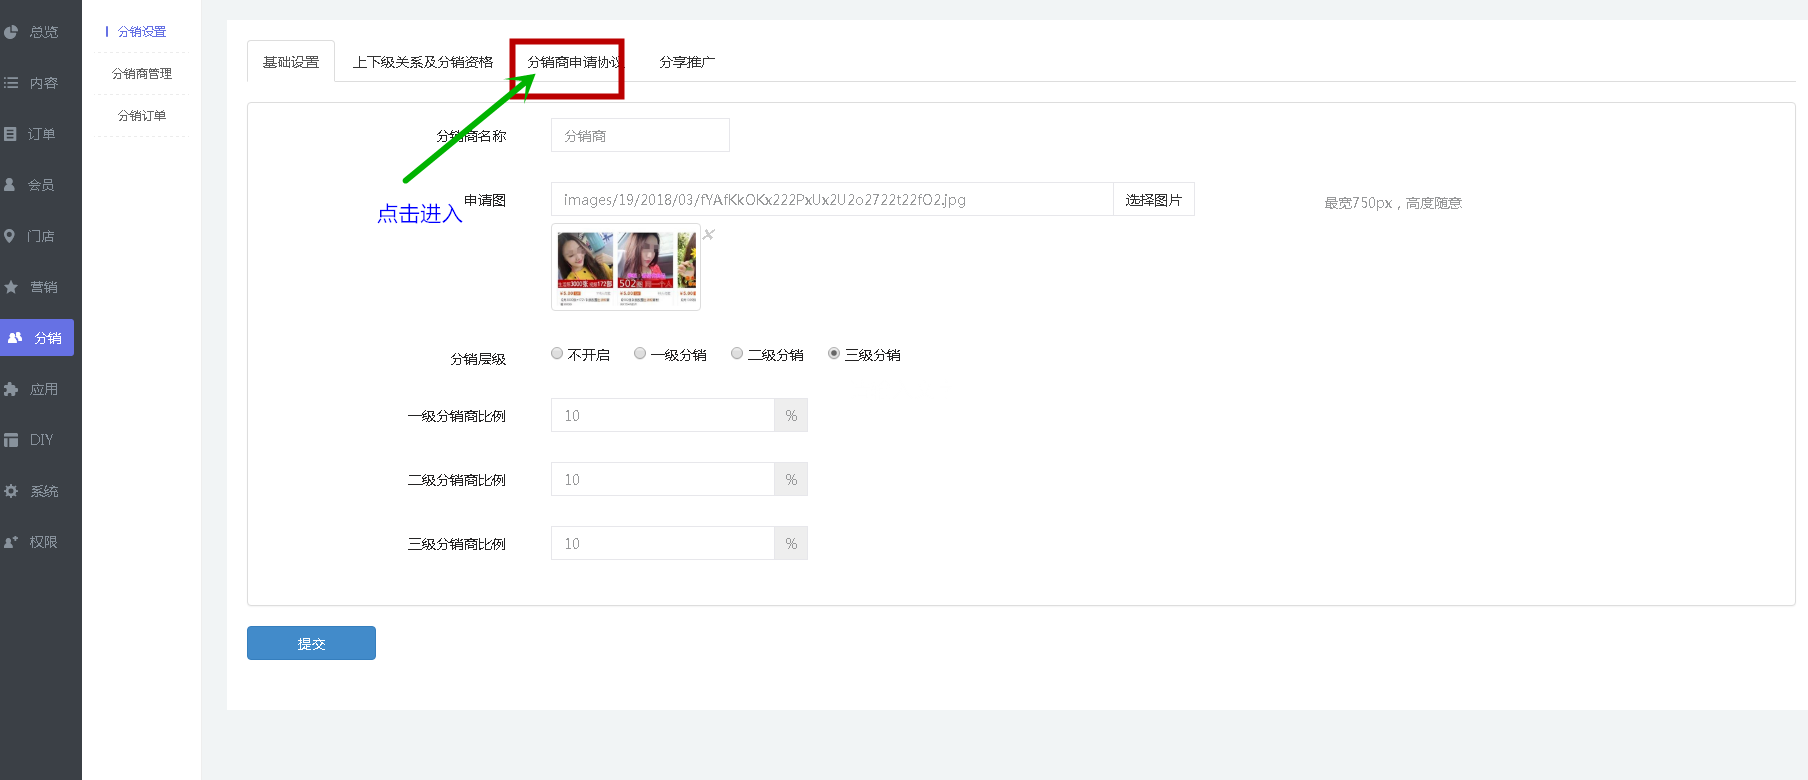Open 分销商管理 in the submenu
This screenshot has height=780, width=1808.
click(x=142, y=74)
